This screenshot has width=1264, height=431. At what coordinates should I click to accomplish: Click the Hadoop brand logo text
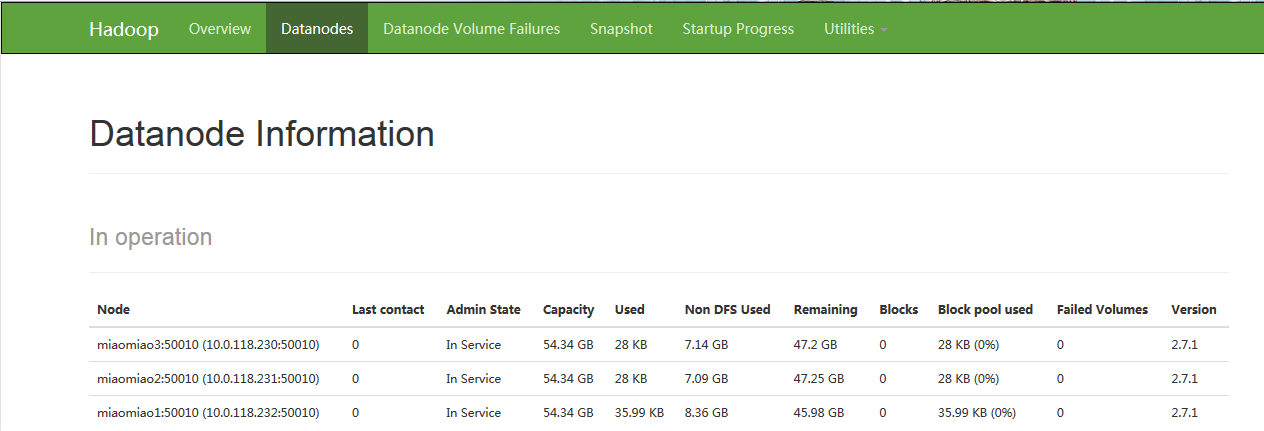click(123, 29)
